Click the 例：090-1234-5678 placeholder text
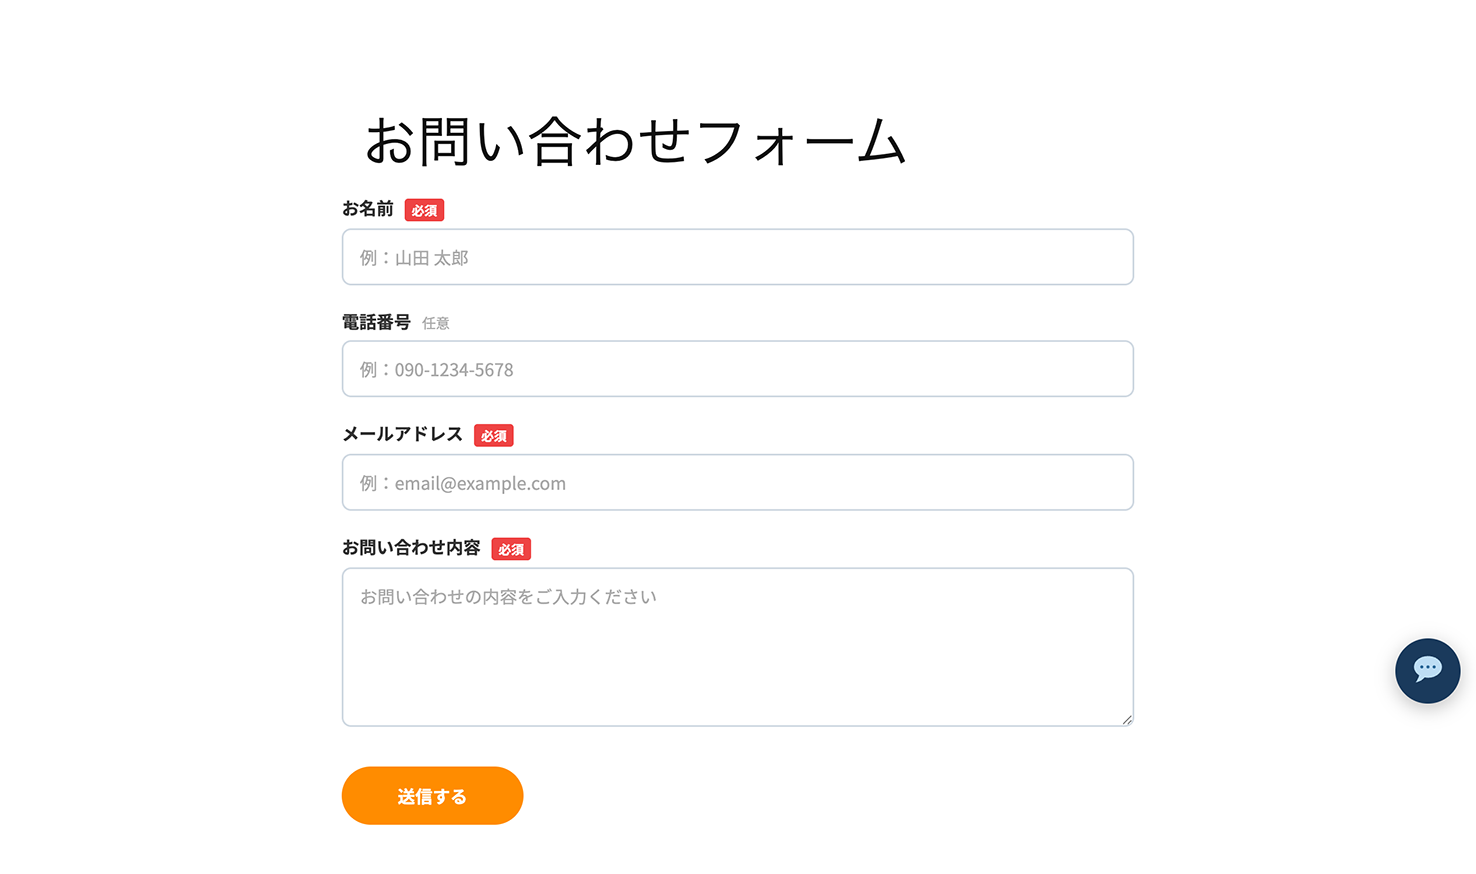 437,370
